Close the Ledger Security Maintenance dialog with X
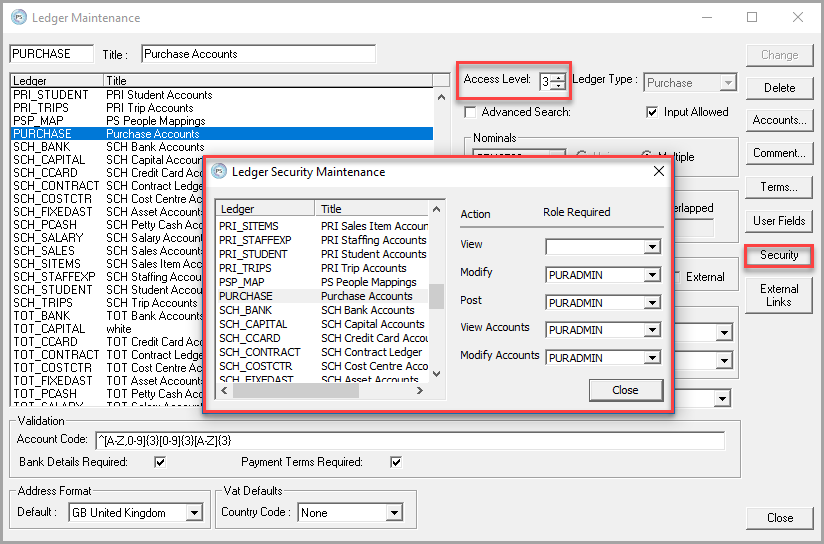824x544 pixels. tap(658, 171)
